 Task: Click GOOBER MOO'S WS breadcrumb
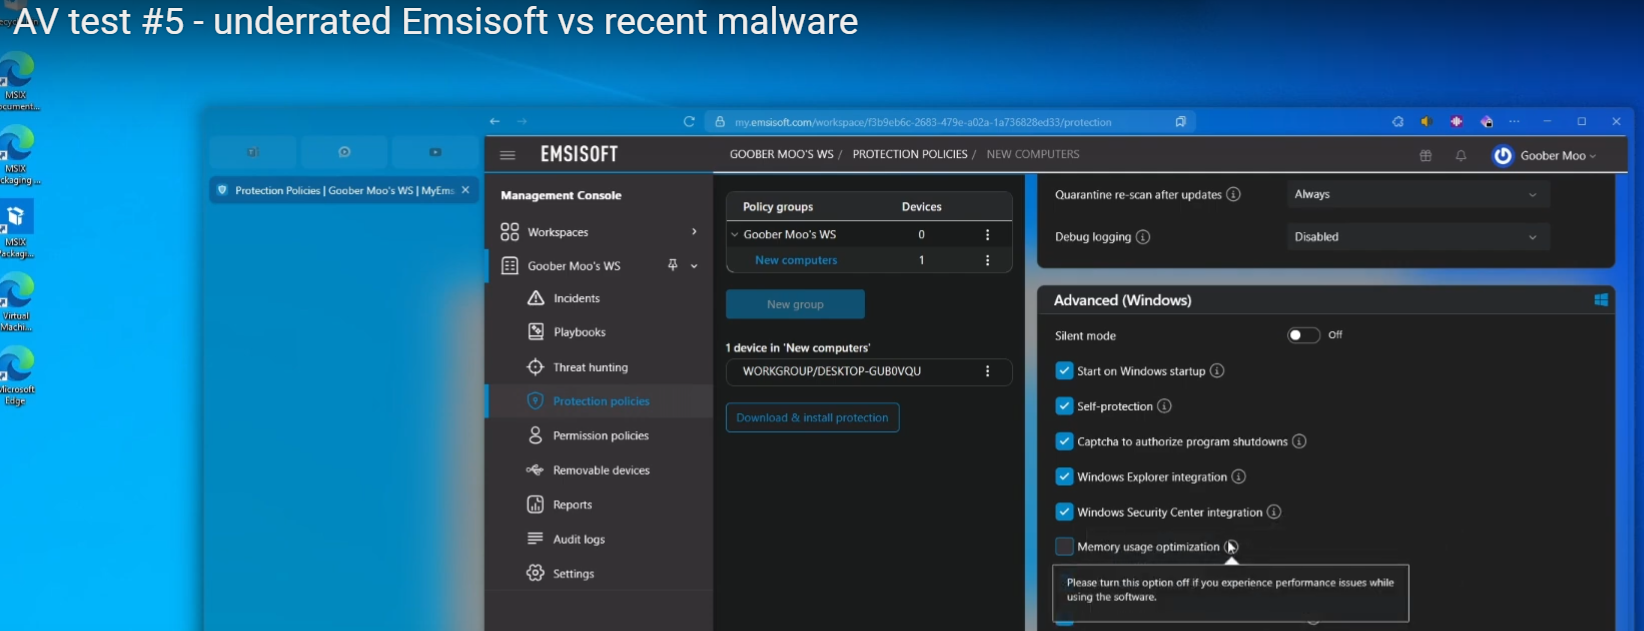click(781, 155)
